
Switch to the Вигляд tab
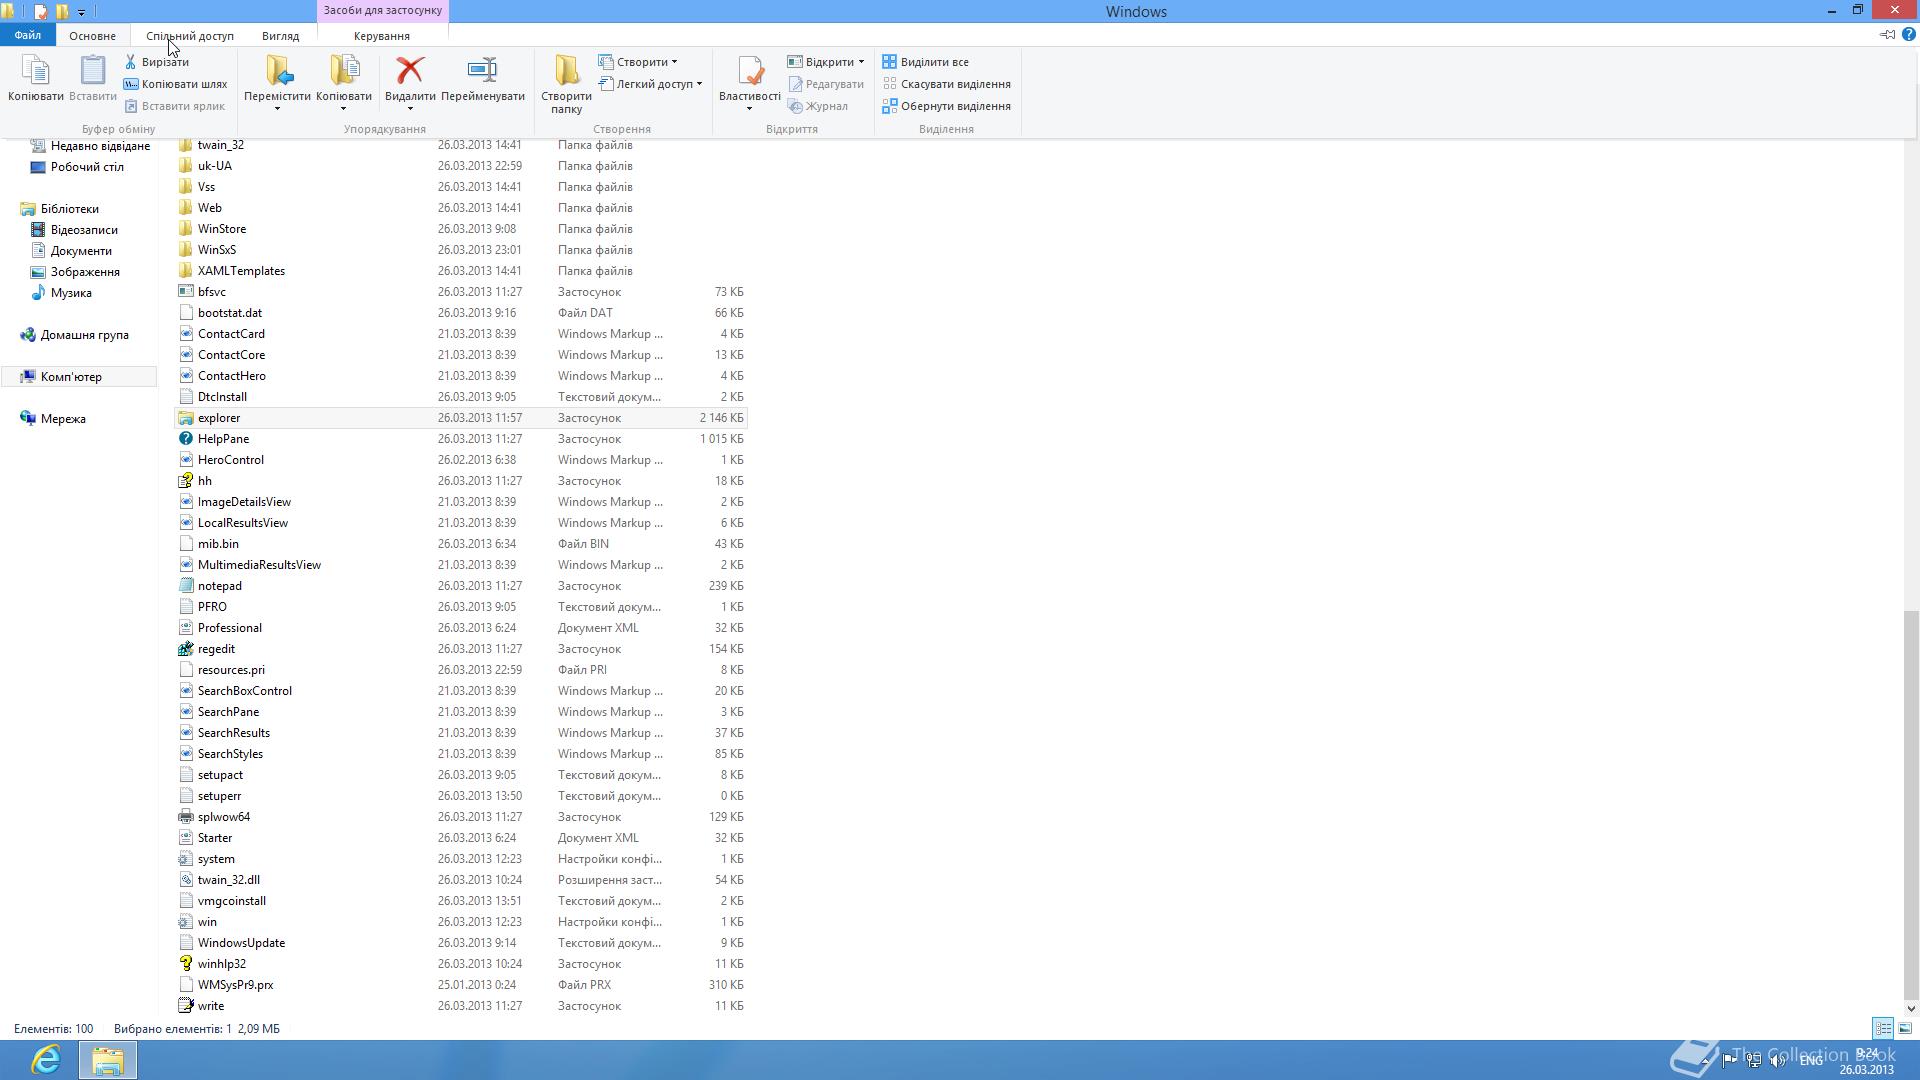(x=280, y=35)
